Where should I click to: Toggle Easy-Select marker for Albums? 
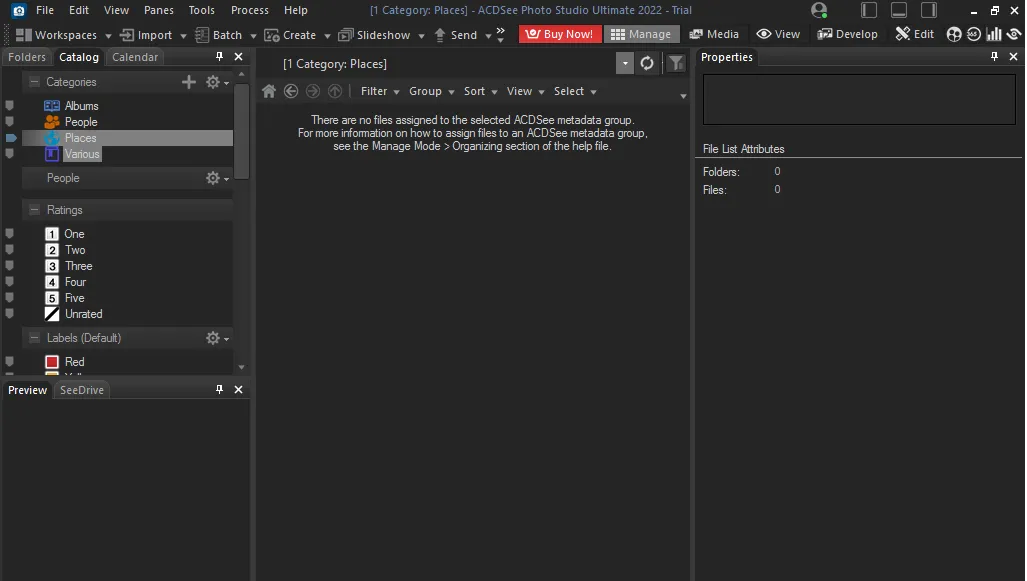[10, 105]
